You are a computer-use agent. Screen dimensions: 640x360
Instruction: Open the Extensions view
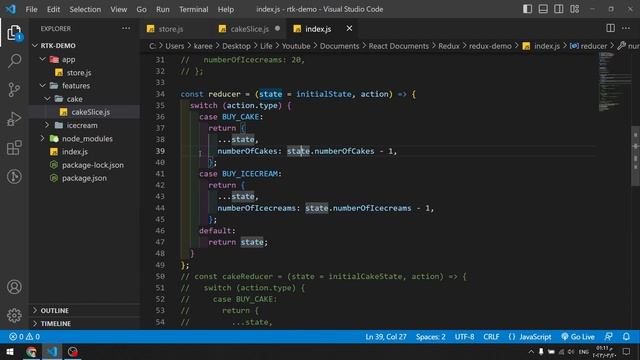[14, 148]
